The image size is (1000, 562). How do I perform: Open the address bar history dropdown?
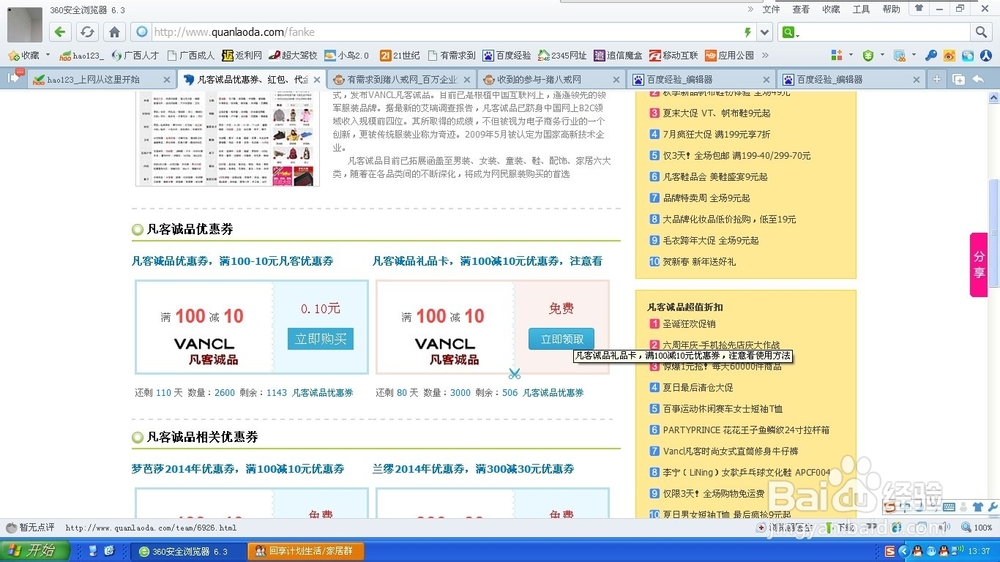point(764,32)
